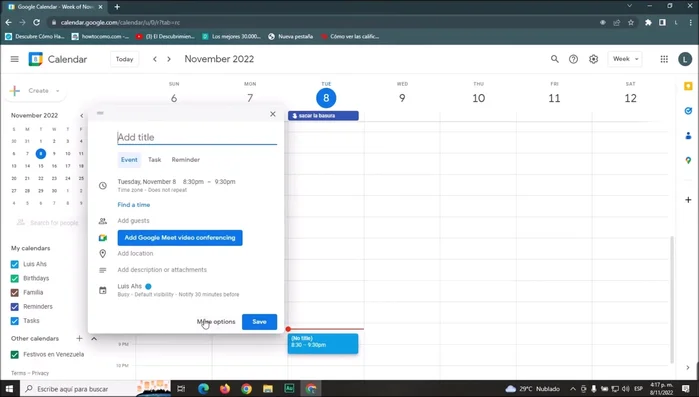Image resolution: width=699 pixels, height=397 pixels.
Task: Click in the Add title field
Action: (x=197, y=137)
